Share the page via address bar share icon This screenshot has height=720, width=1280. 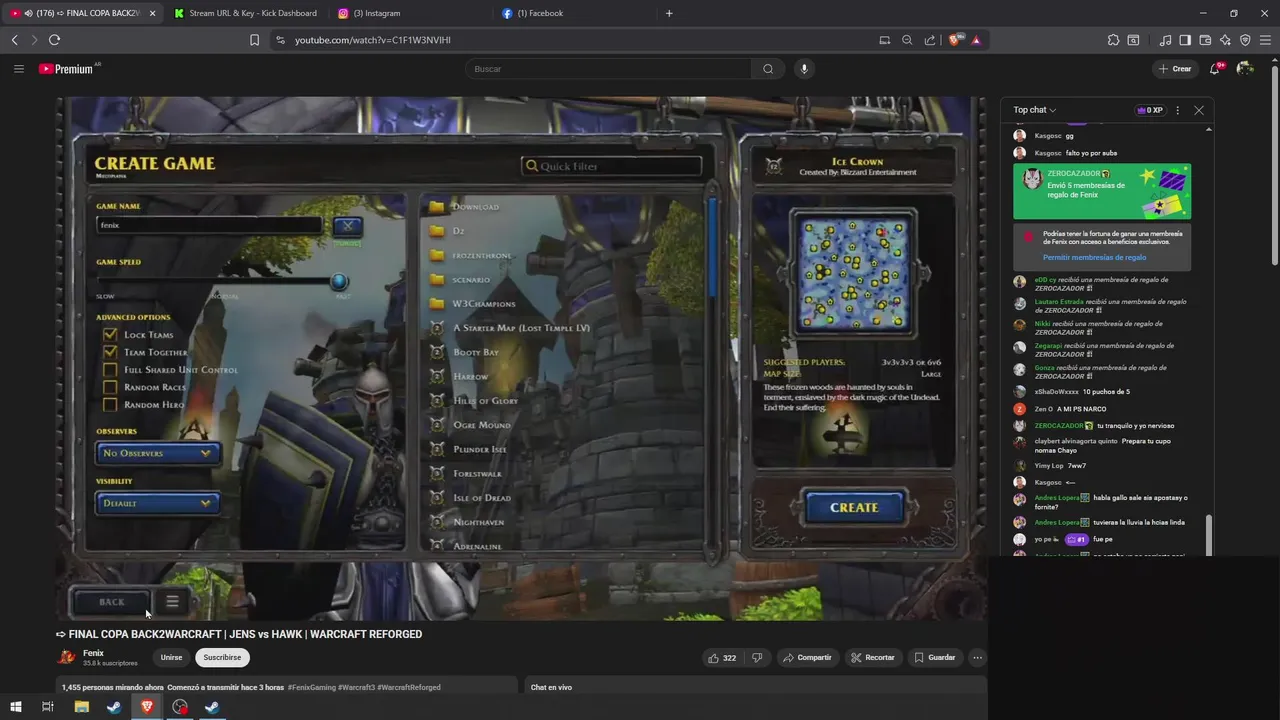click(930, 40)
